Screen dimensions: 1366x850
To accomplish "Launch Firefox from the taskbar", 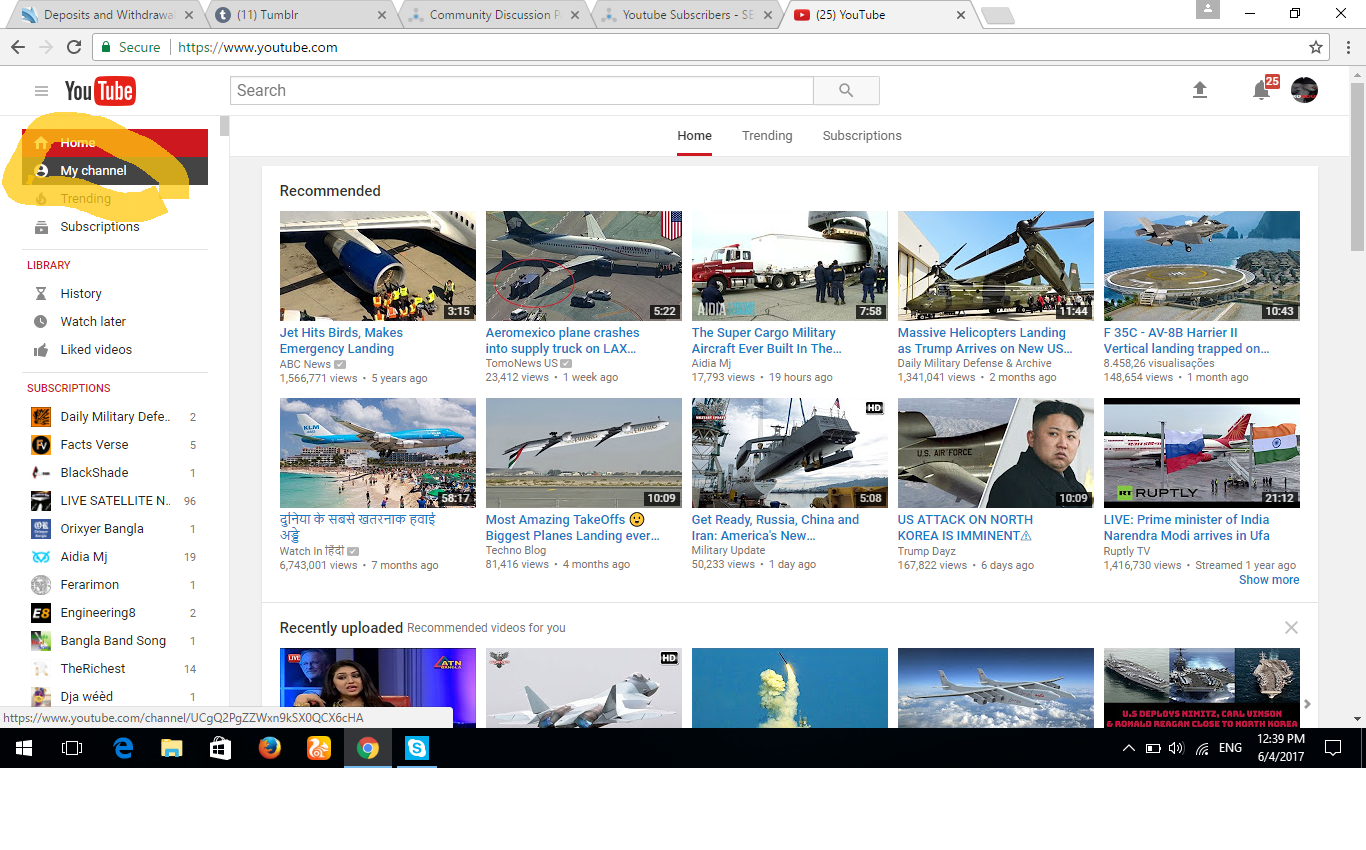I will (270, 748).
